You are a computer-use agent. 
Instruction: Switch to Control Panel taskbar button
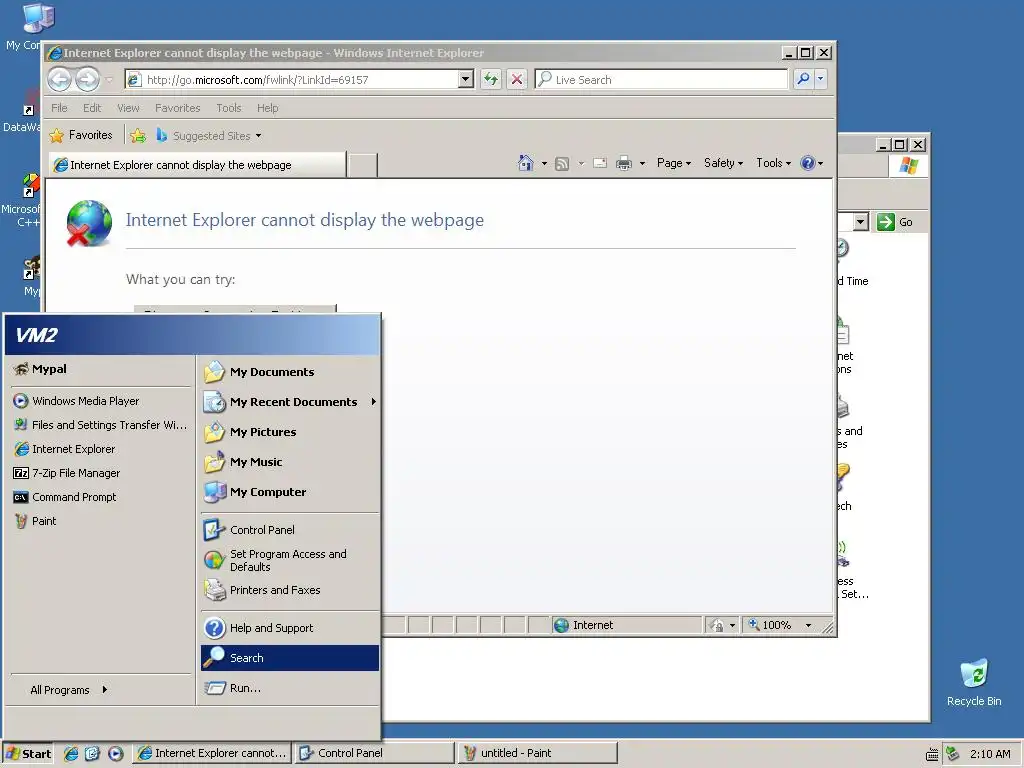point(375,753)
